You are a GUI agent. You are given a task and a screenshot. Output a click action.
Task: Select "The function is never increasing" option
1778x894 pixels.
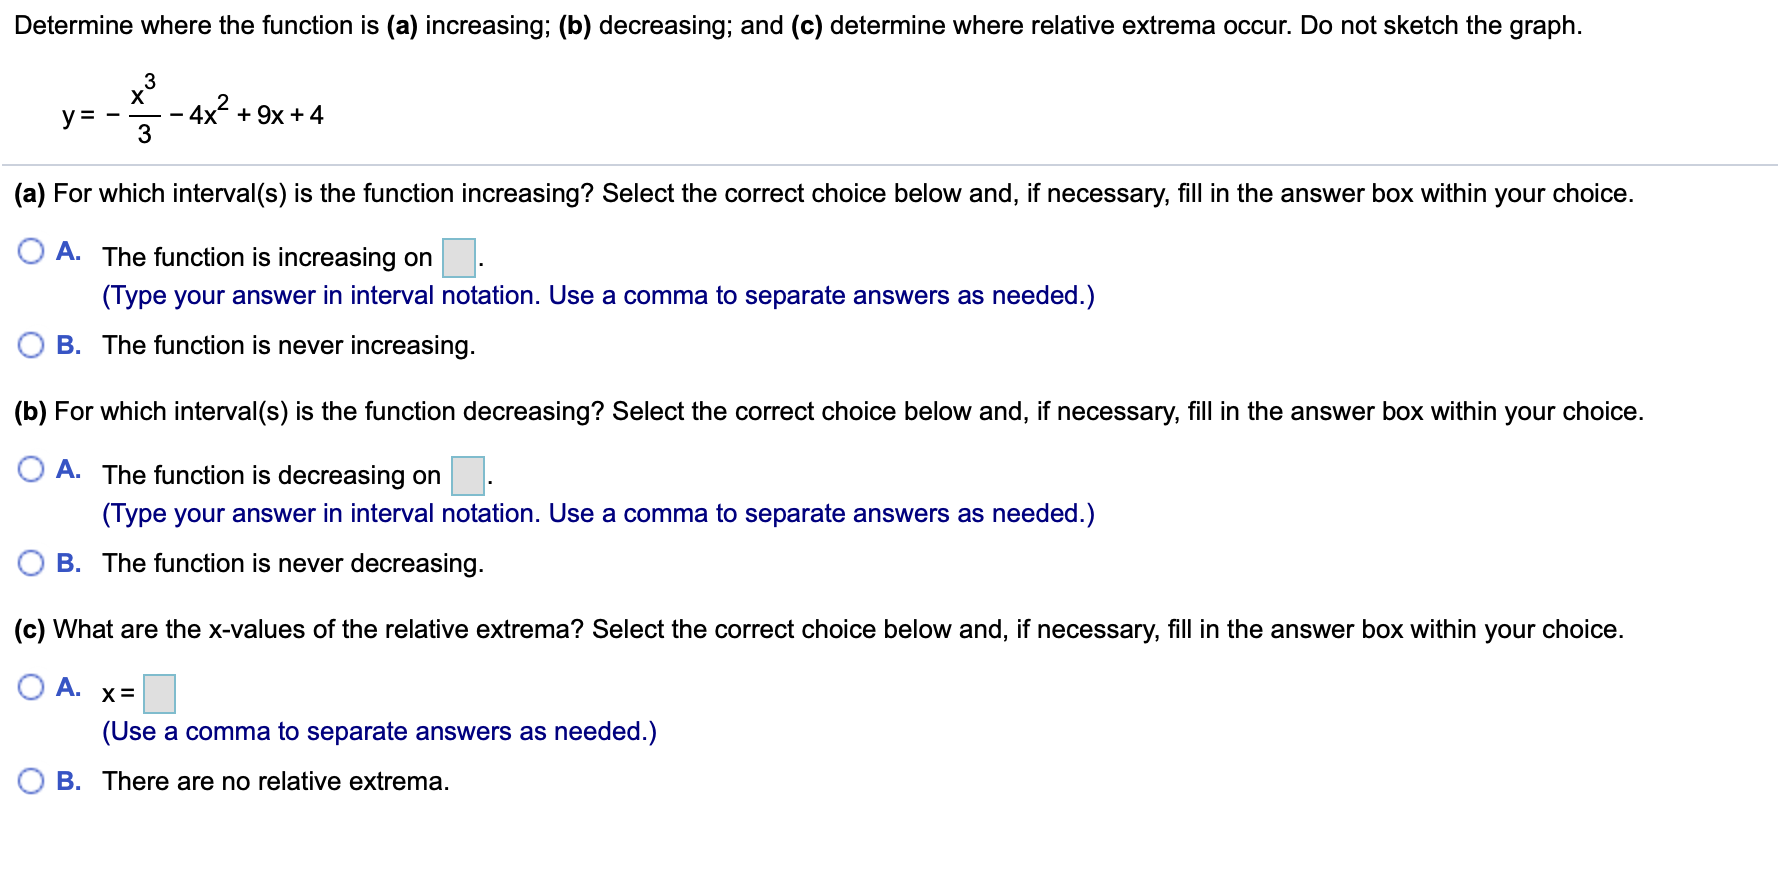(x=31, y=344)
